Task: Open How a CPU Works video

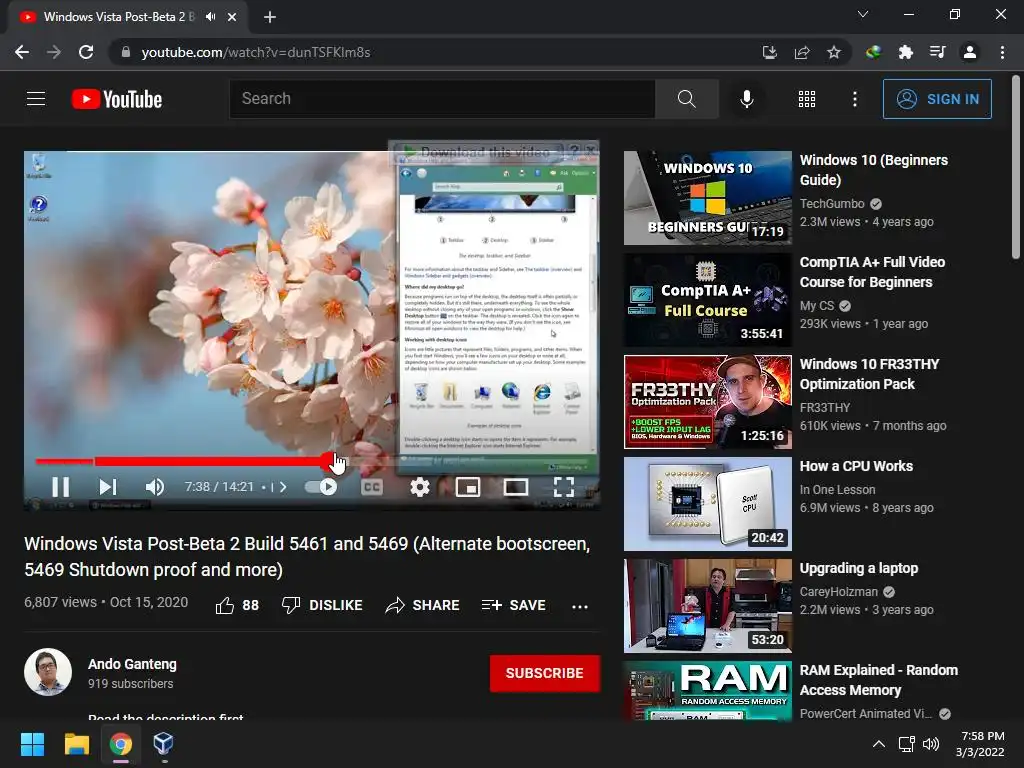Action: (x=708, y=504)
